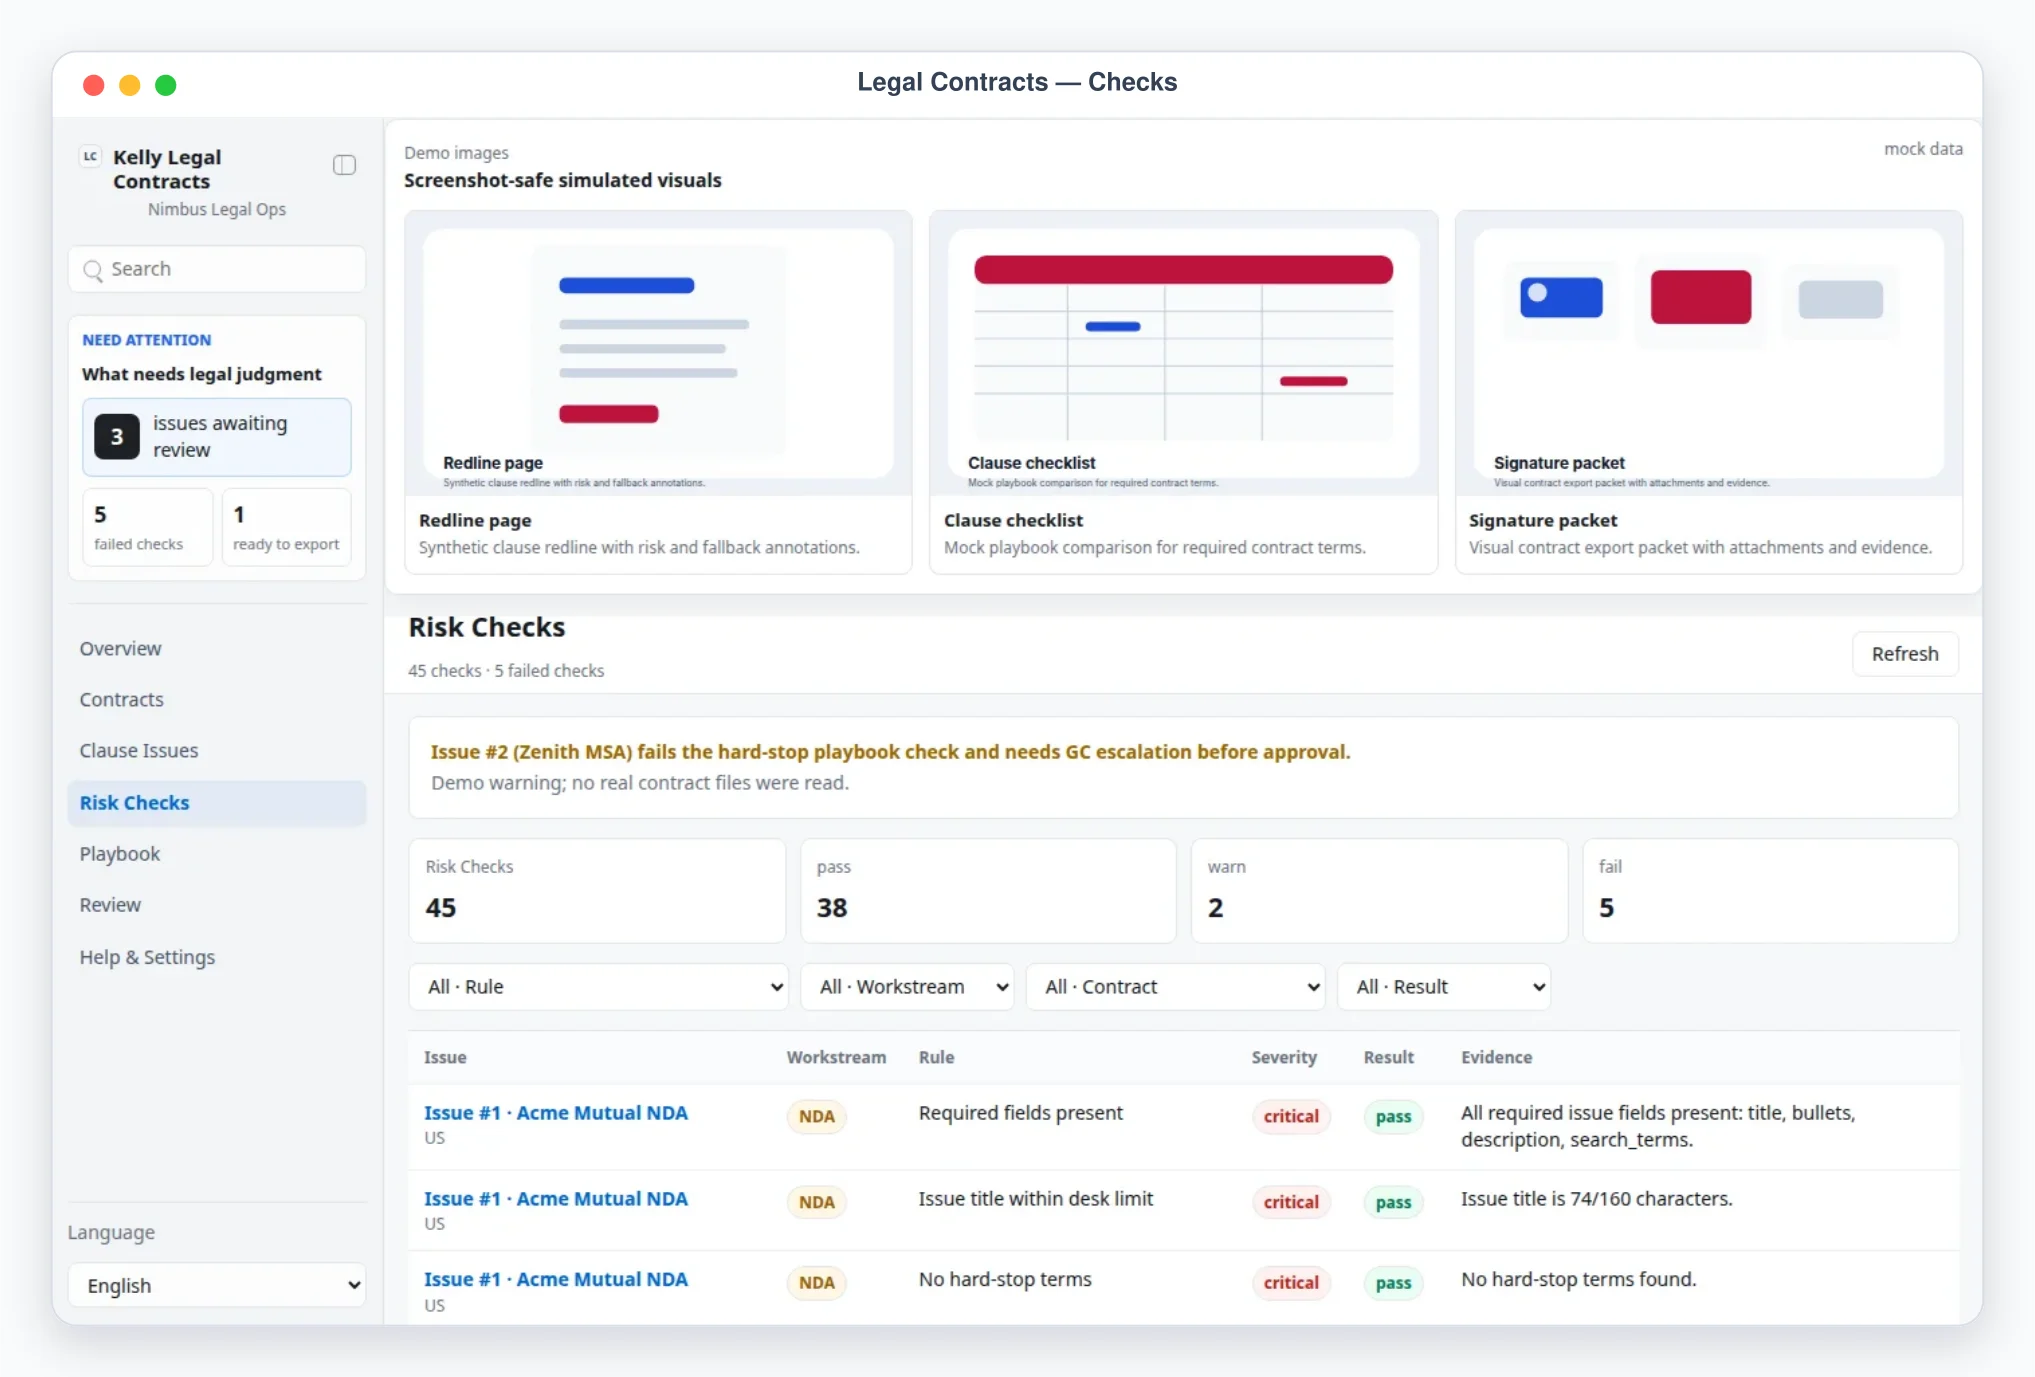Change the English language selector
This screenshot has width=2035, height=1377.
tap(217, 1285)
